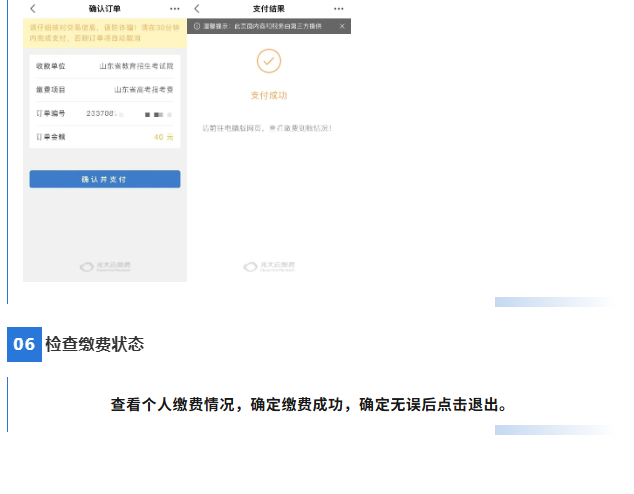Click the 40 元 order amount
Viewport: 634px width, 494px height.
[x=163, y=137]
